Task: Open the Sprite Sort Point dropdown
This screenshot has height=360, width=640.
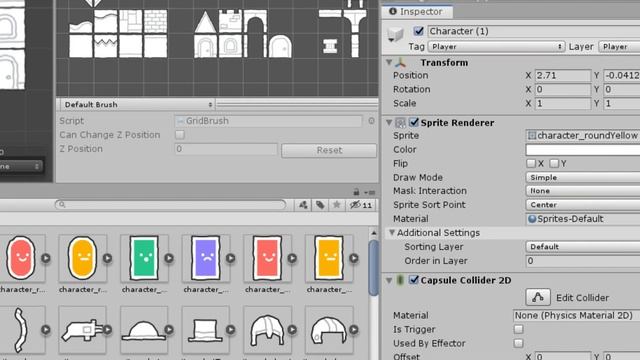Action: tap(583, 205)
